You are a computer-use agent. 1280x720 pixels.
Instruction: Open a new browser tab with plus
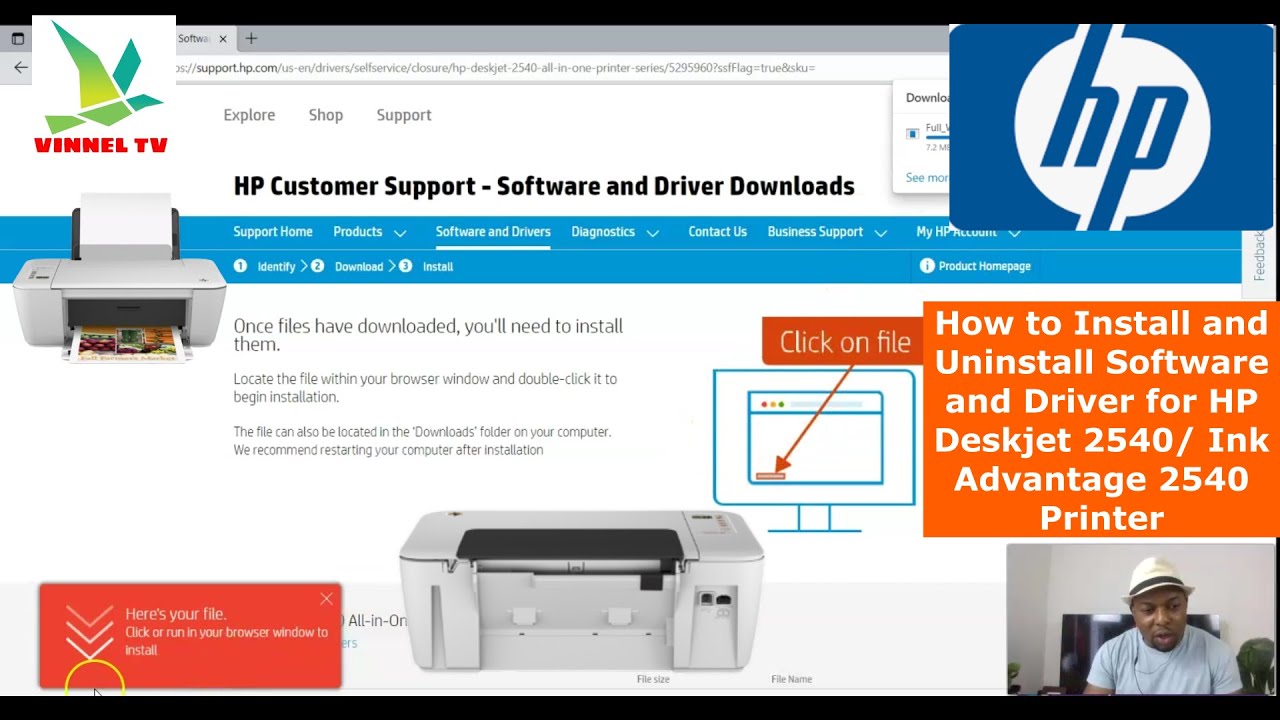[x=251, y=39]
